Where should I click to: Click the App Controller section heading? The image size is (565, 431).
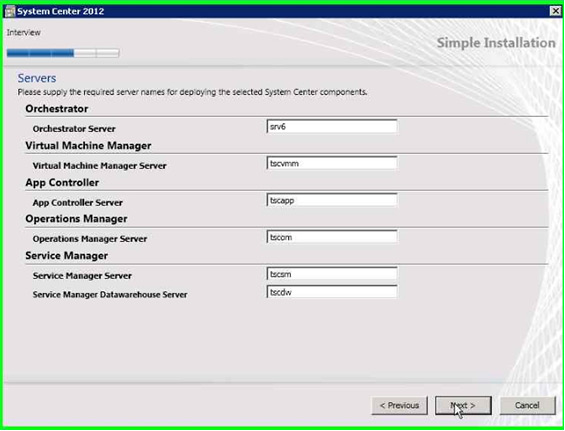62,183
